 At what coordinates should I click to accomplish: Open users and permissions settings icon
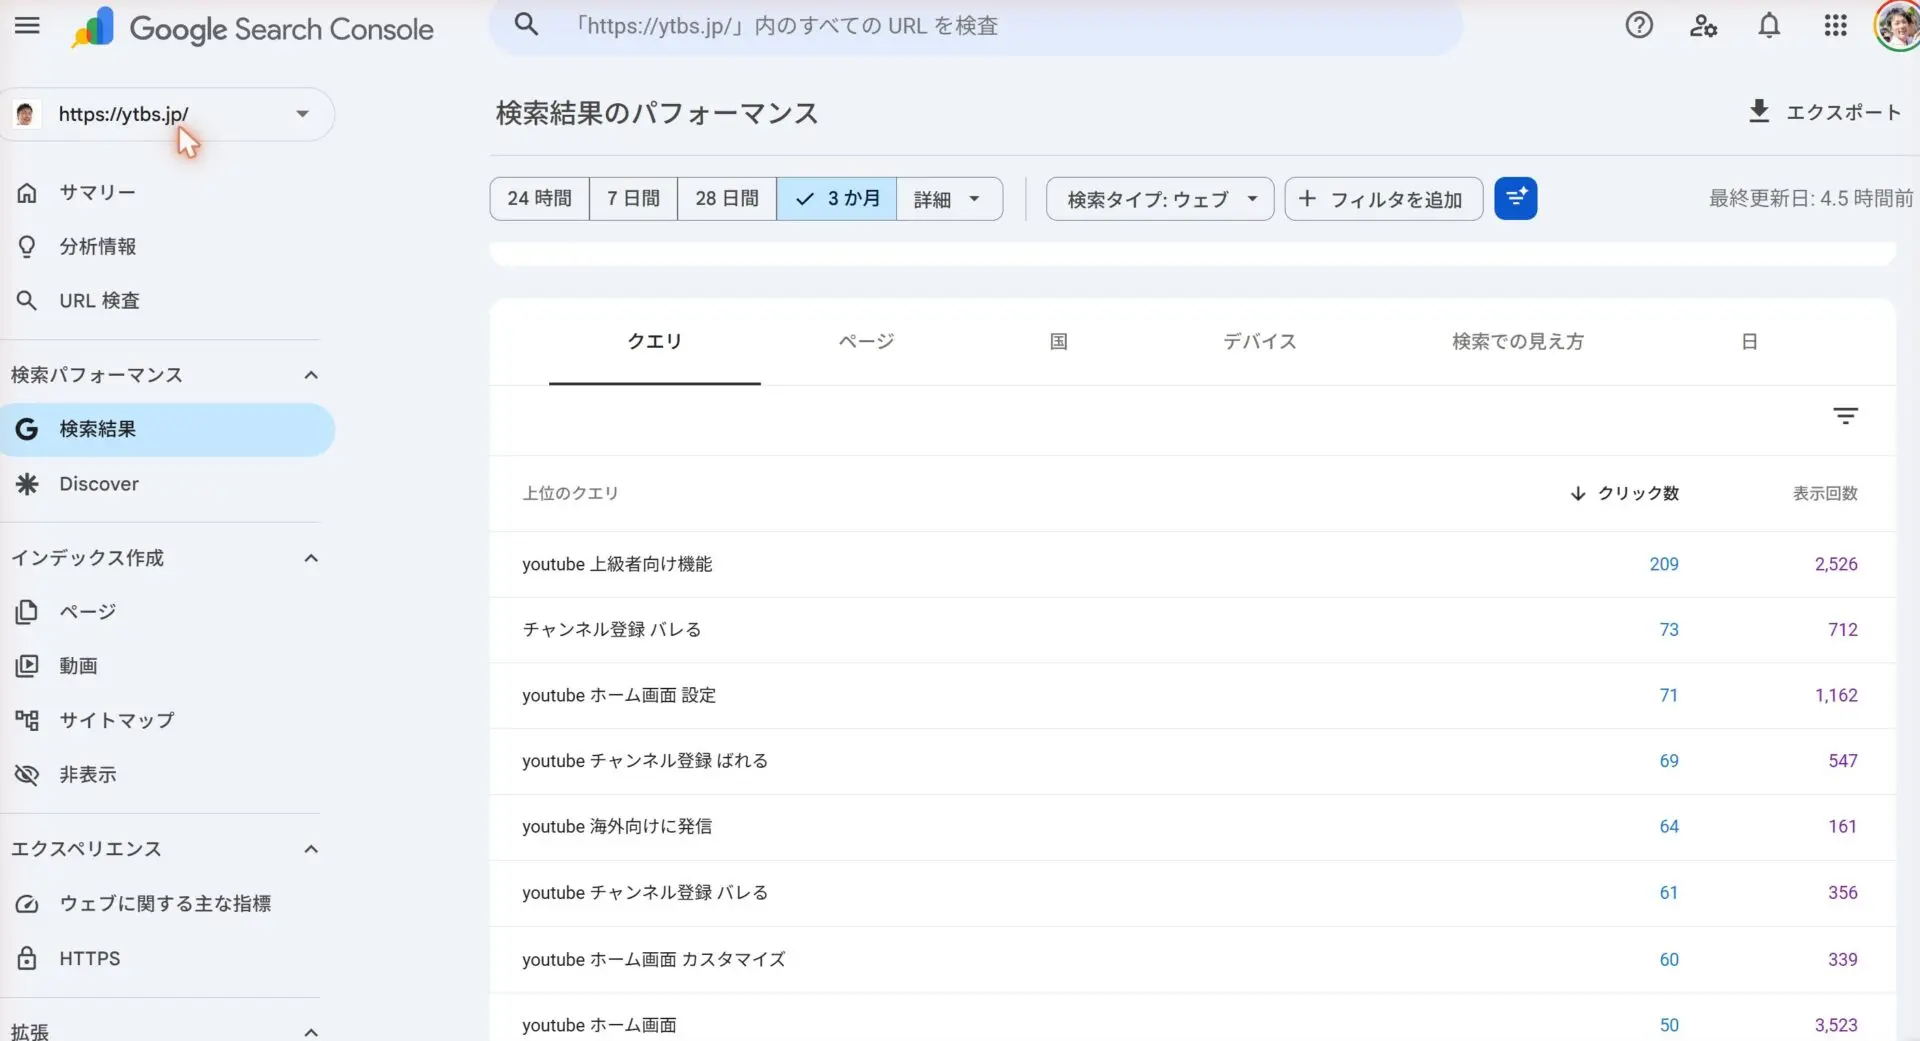coord(1703,25)
